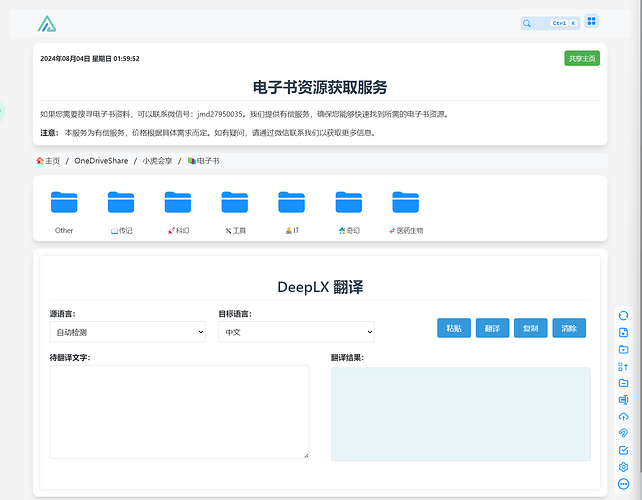This screenshot has height=500, width=642.
Task: Click remove empty folder icon
Action: 623,383
